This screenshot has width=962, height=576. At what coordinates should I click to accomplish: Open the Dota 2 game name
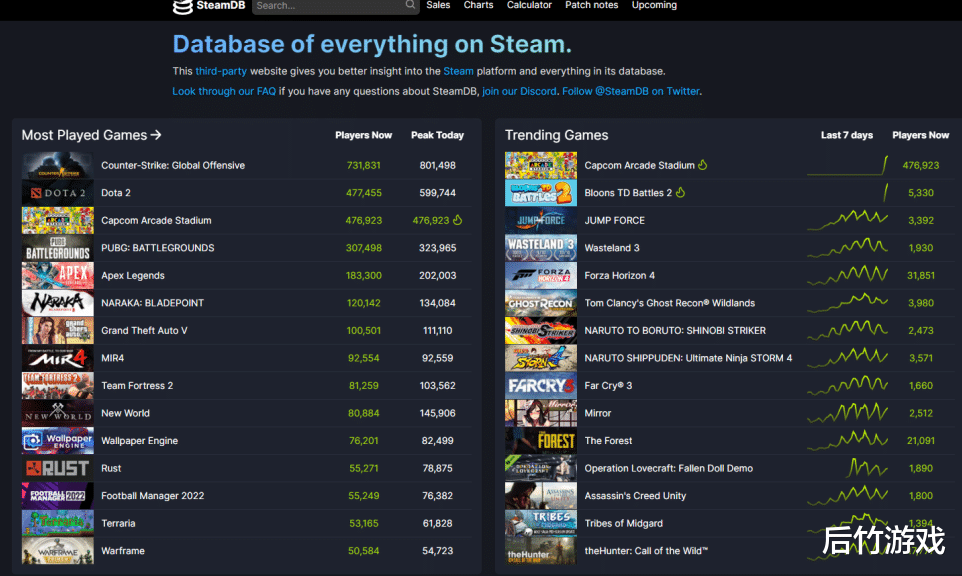(116, 193)
